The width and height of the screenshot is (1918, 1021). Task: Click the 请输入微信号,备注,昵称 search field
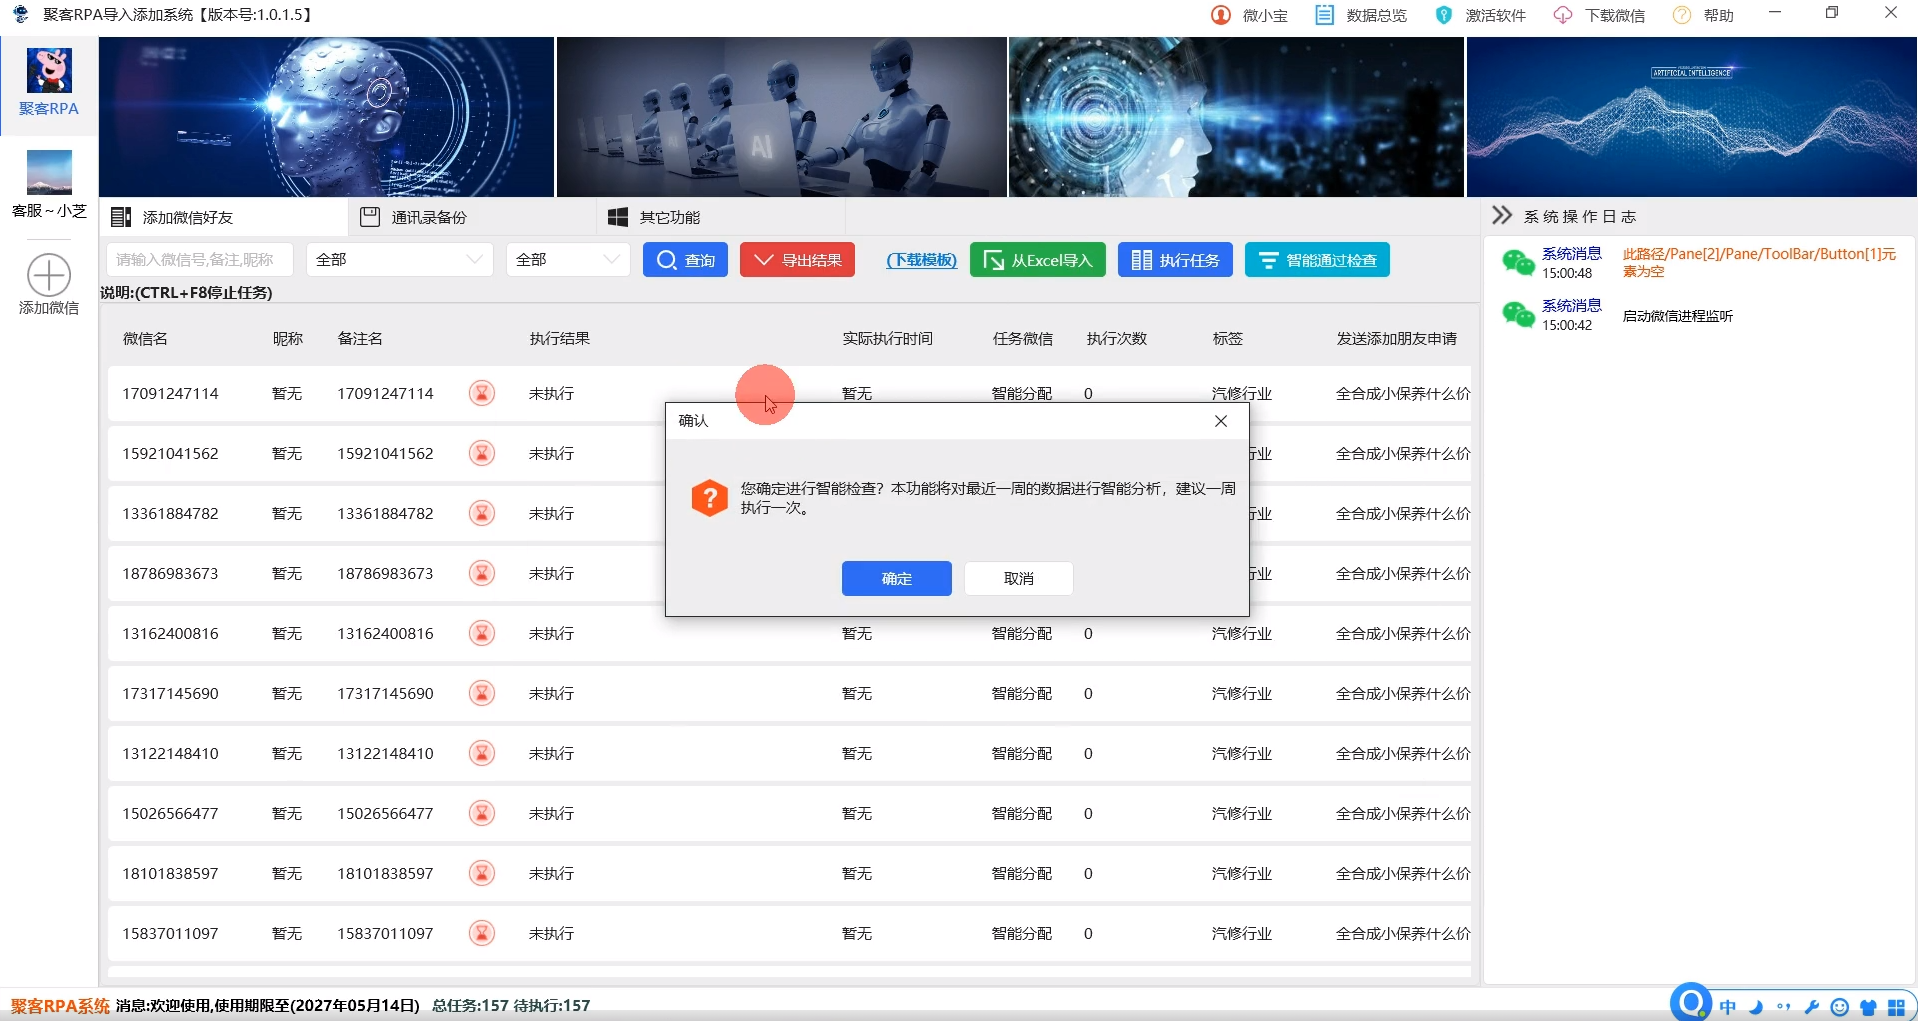pos(199,259)
